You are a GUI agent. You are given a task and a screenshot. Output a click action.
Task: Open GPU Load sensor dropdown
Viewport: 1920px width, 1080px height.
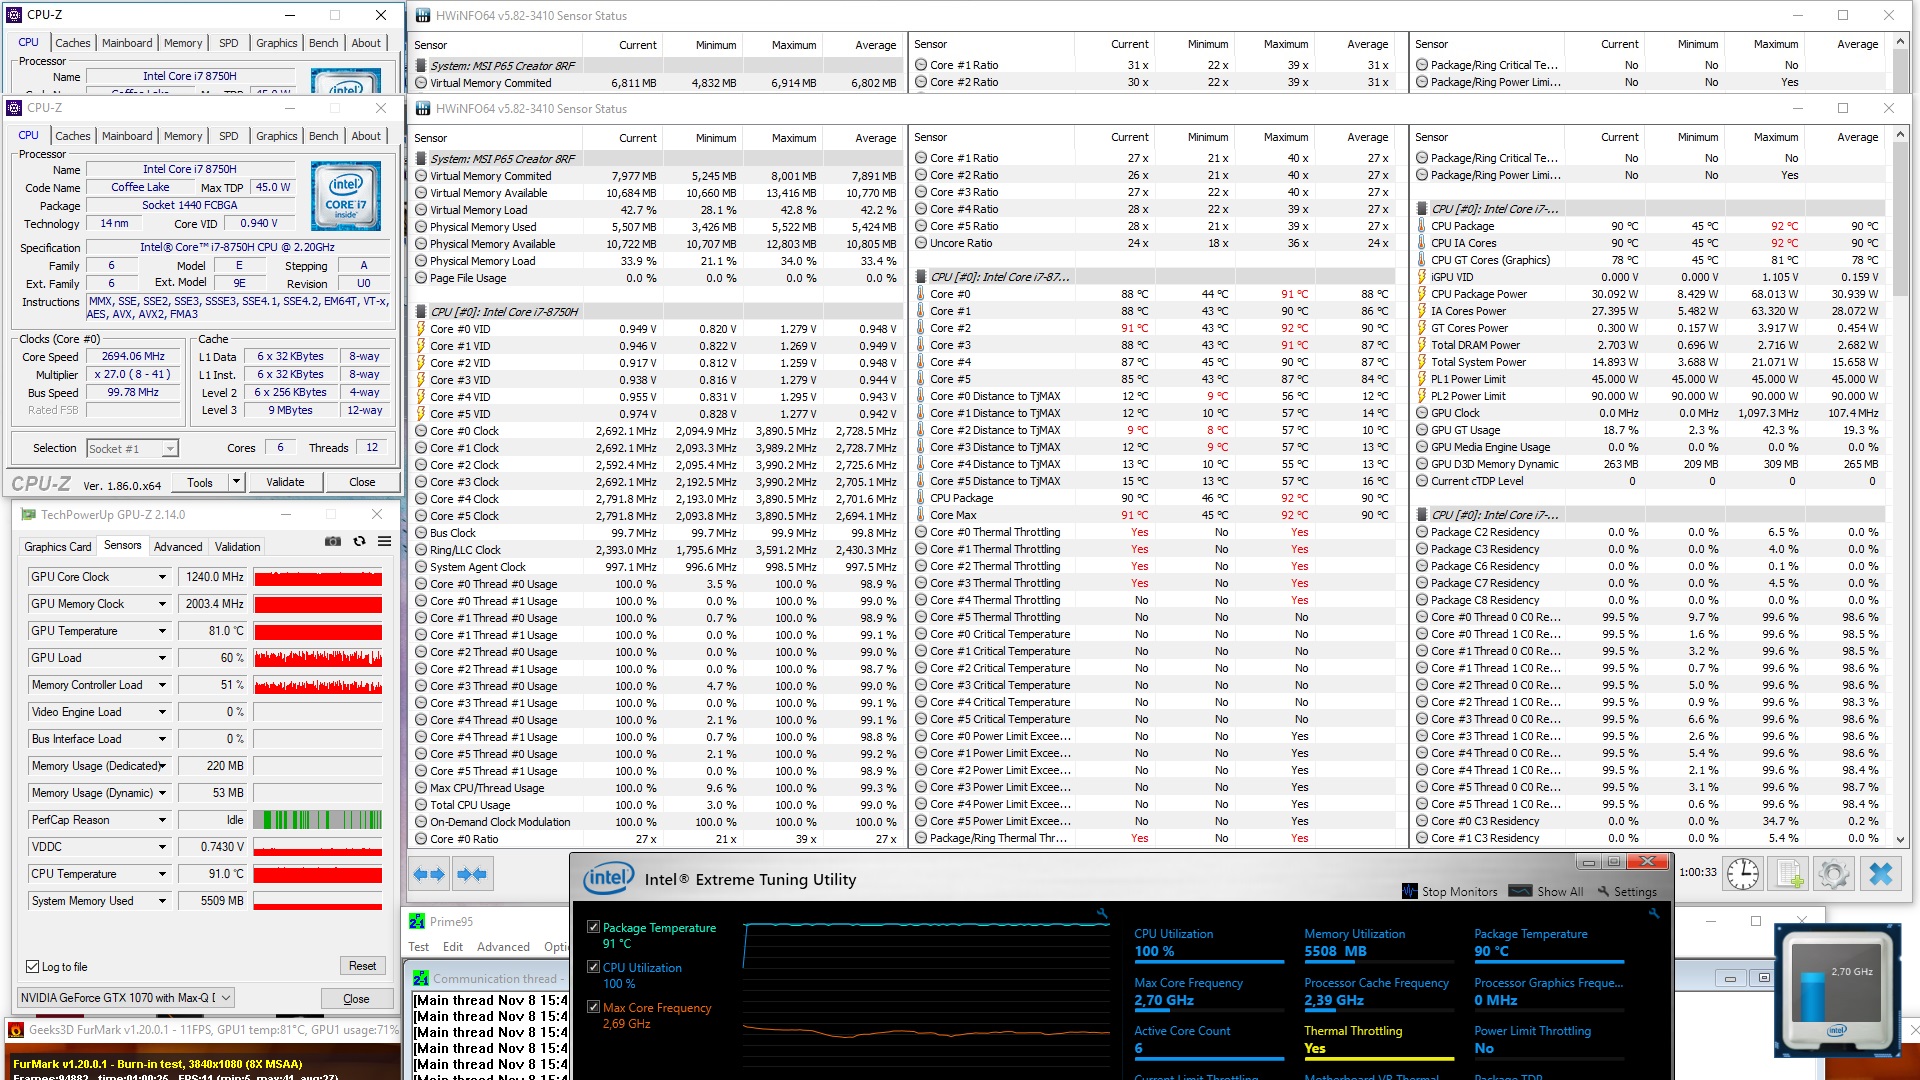[x=162, y=658]
